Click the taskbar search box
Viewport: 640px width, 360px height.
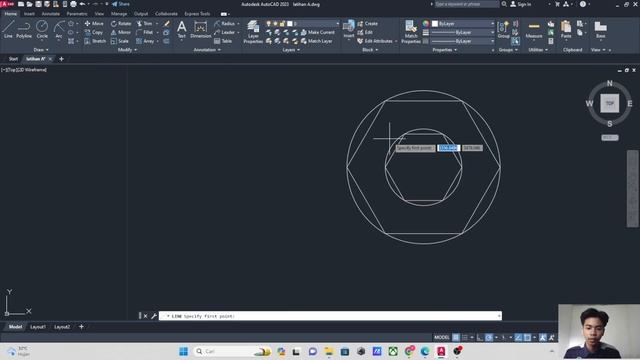pyautogui.click(x=231, y=351)
